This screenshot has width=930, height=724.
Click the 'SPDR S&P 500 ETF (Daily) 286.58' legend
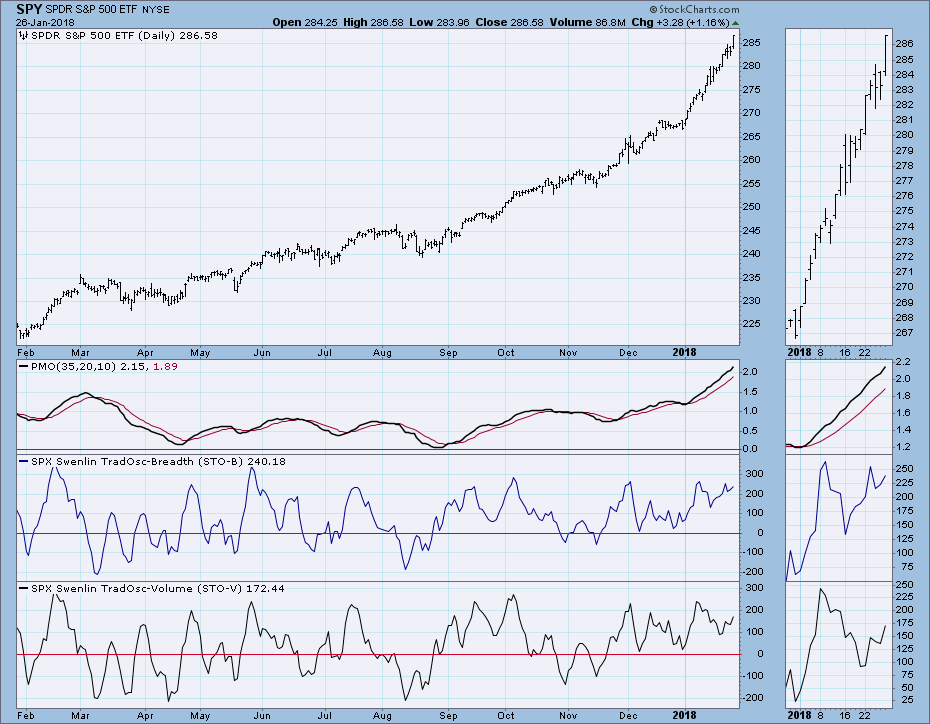(124, 36)
